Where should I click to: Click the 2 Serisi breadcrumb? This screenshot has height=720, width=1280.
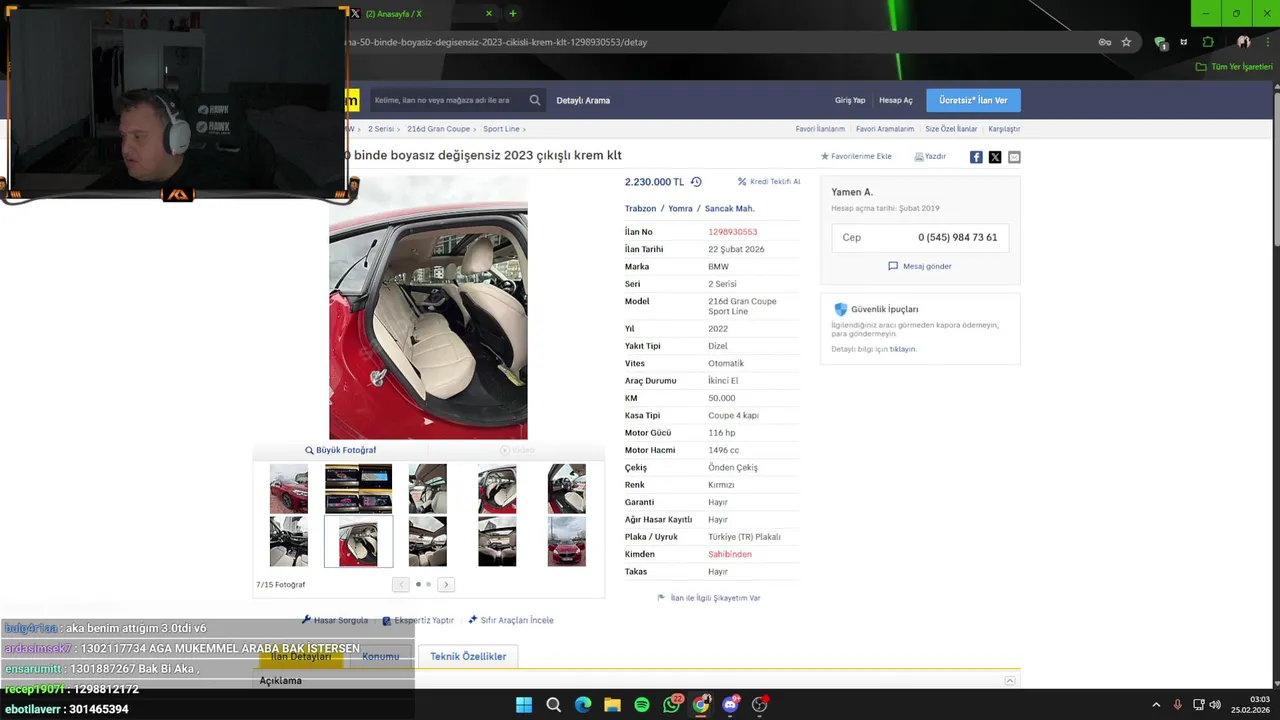tap(380, 129)
